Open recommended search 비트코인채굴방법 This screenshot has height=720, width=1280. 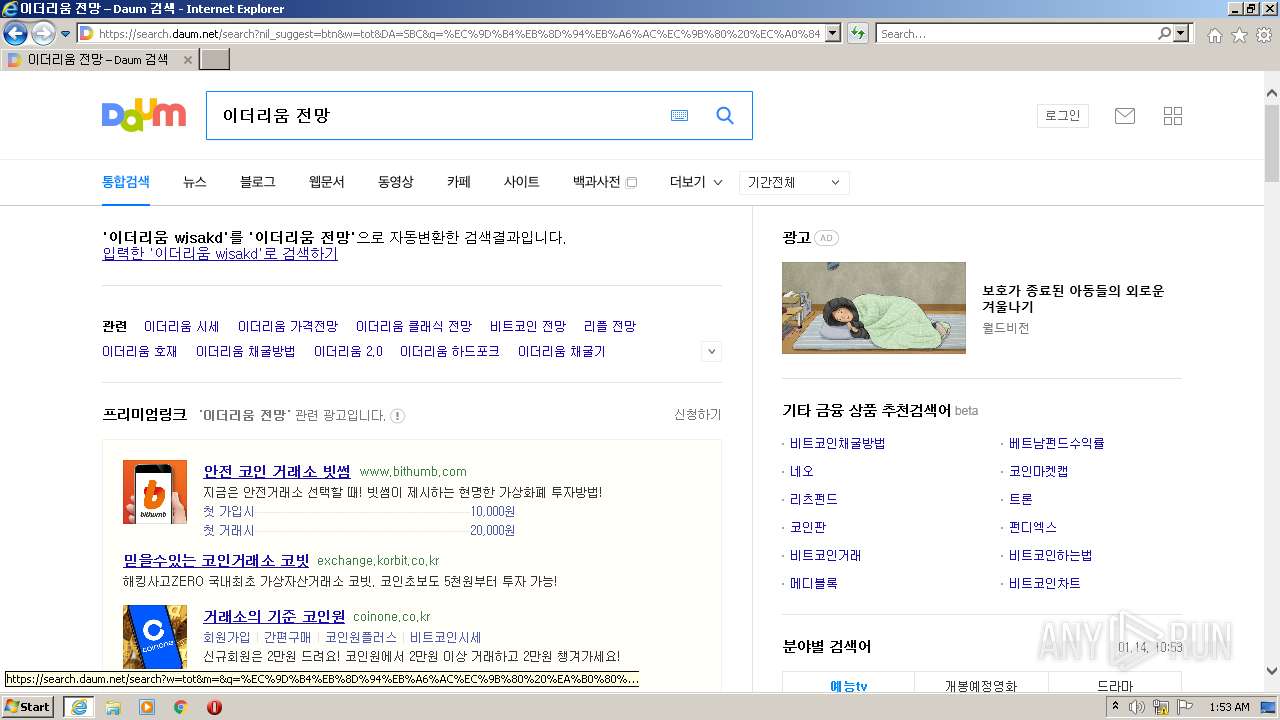pyautogui.click(x=838, y=443)
